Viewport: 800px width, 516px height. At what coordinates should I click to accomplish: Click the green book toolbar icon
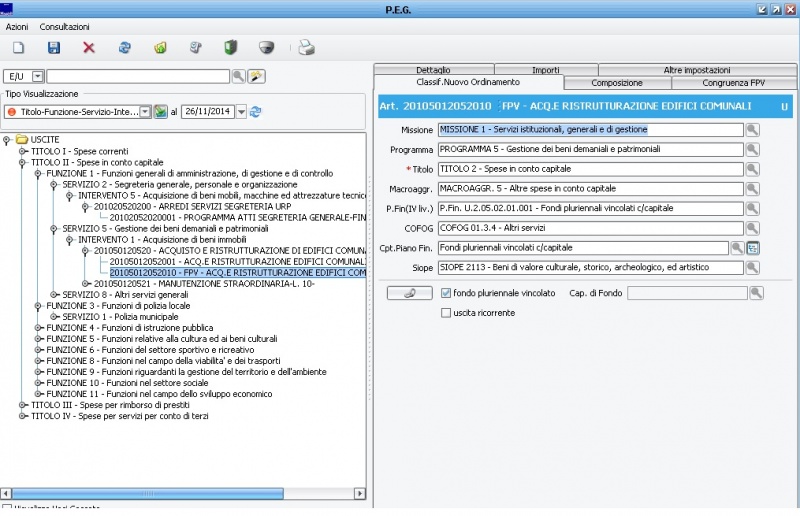tap(231, 47)
